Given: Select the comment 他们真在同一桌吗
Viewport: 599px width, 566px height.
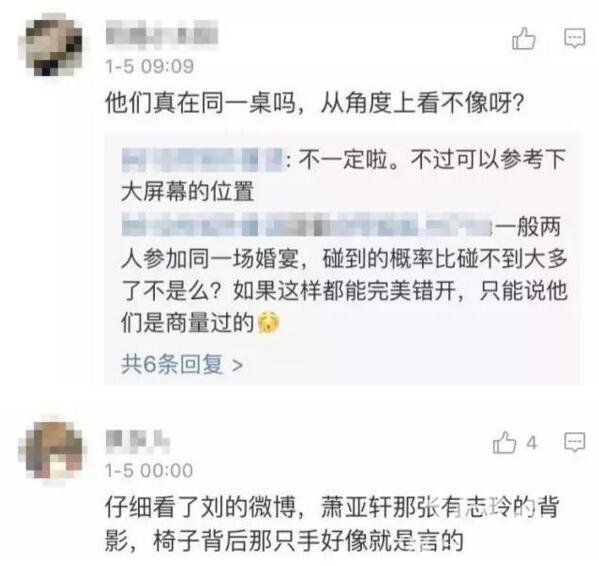Looking at the screenshot, I should click(x=314, y=103).
